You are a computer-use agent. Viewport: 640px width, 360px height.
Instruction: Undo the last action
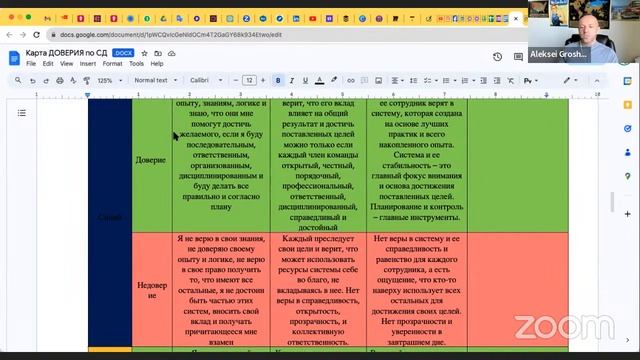point(32,81)
